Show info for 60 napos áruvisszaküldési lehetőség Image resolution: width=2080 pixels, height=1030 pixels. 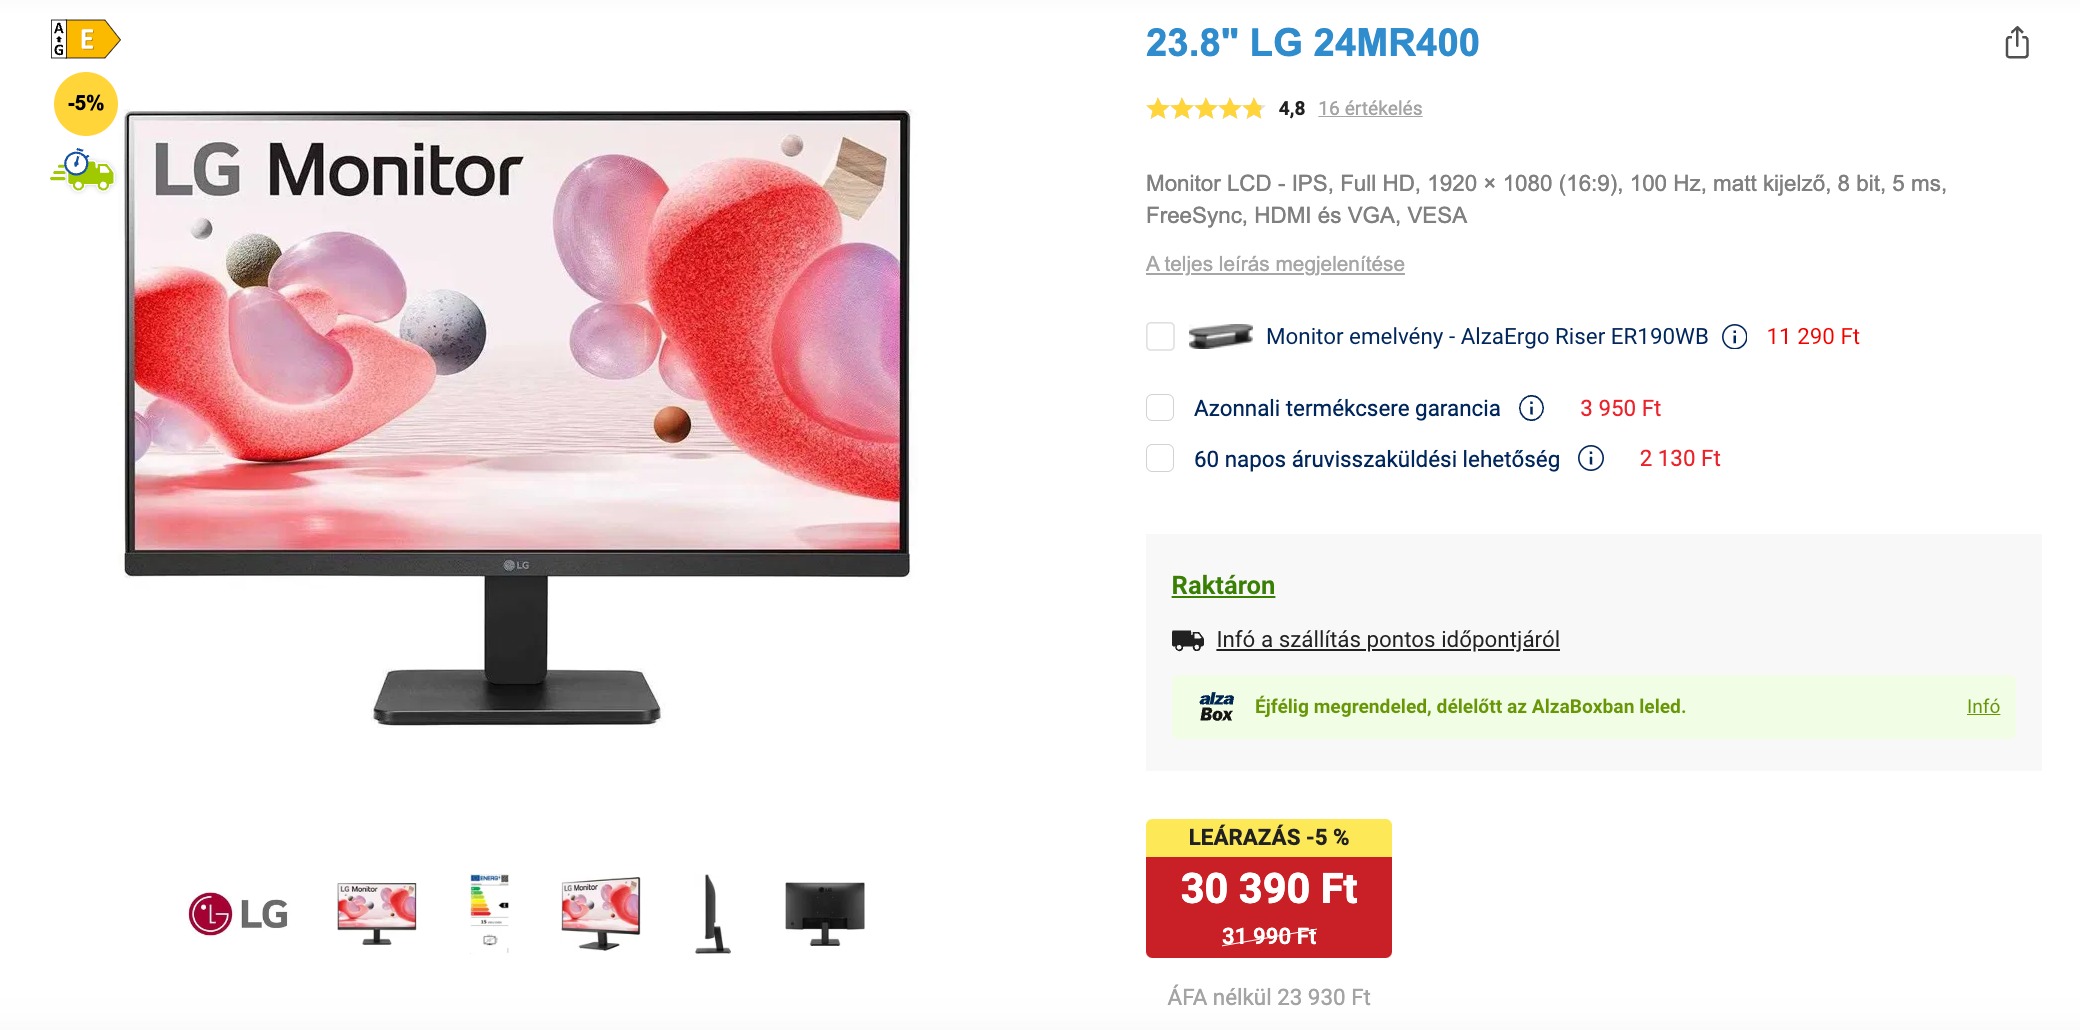click(1591, 458)
